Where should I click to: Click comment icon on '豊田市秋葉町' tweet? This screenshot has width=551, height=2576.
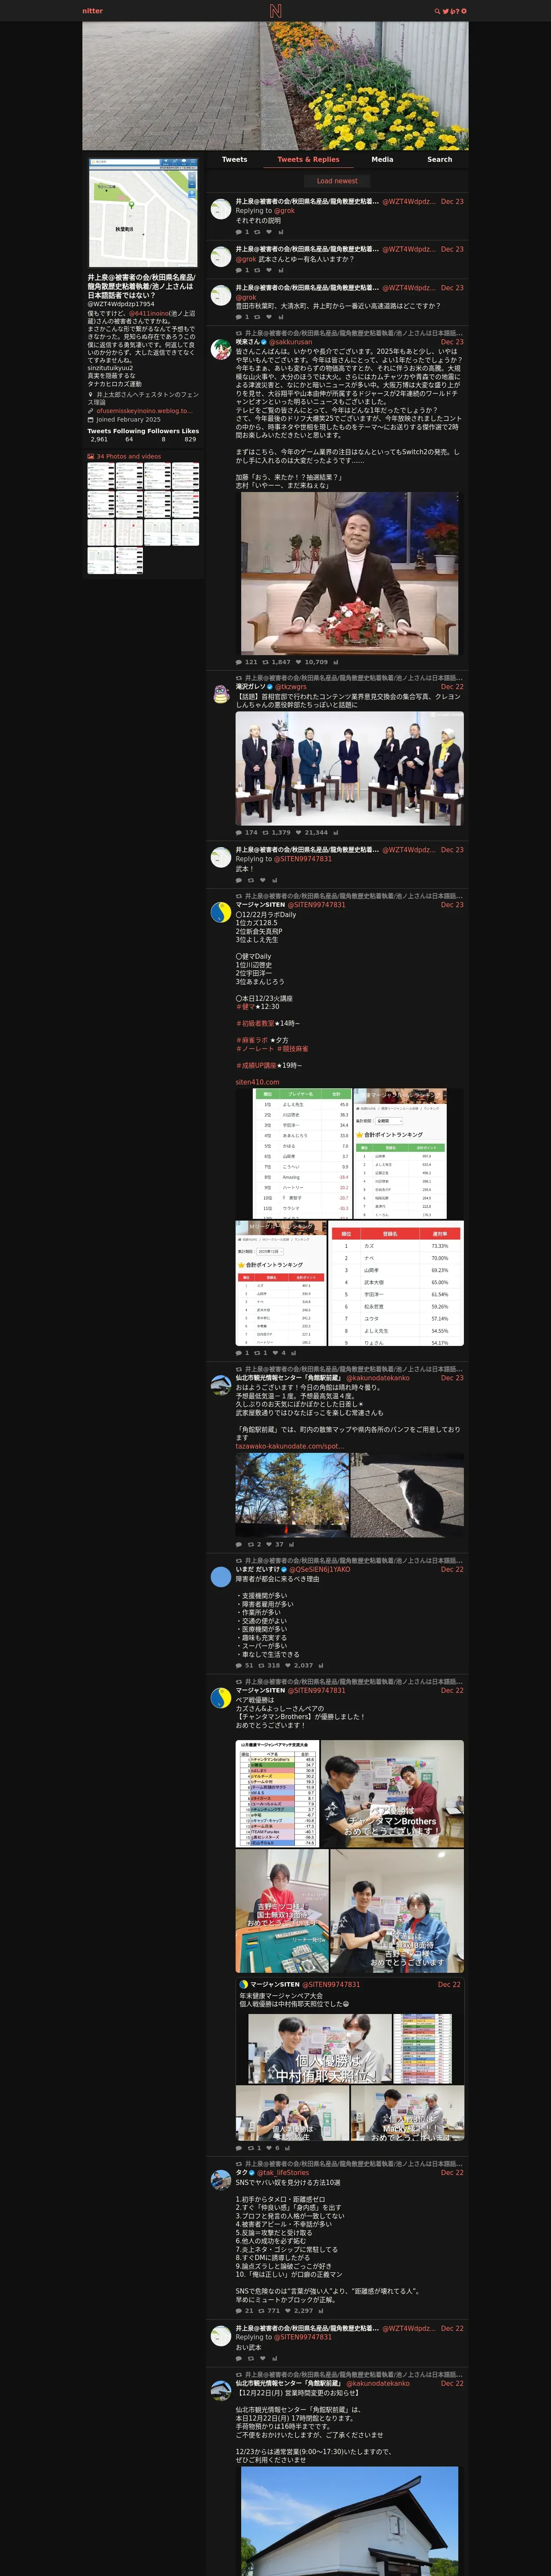click(x=238, y=317)
